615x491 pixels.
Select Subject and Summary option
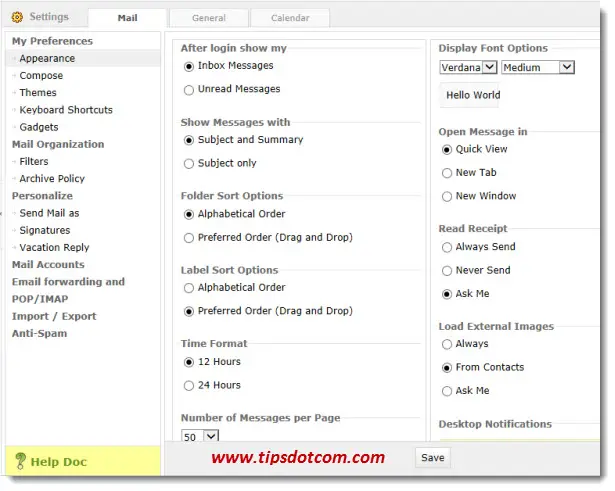pos(189,140)
